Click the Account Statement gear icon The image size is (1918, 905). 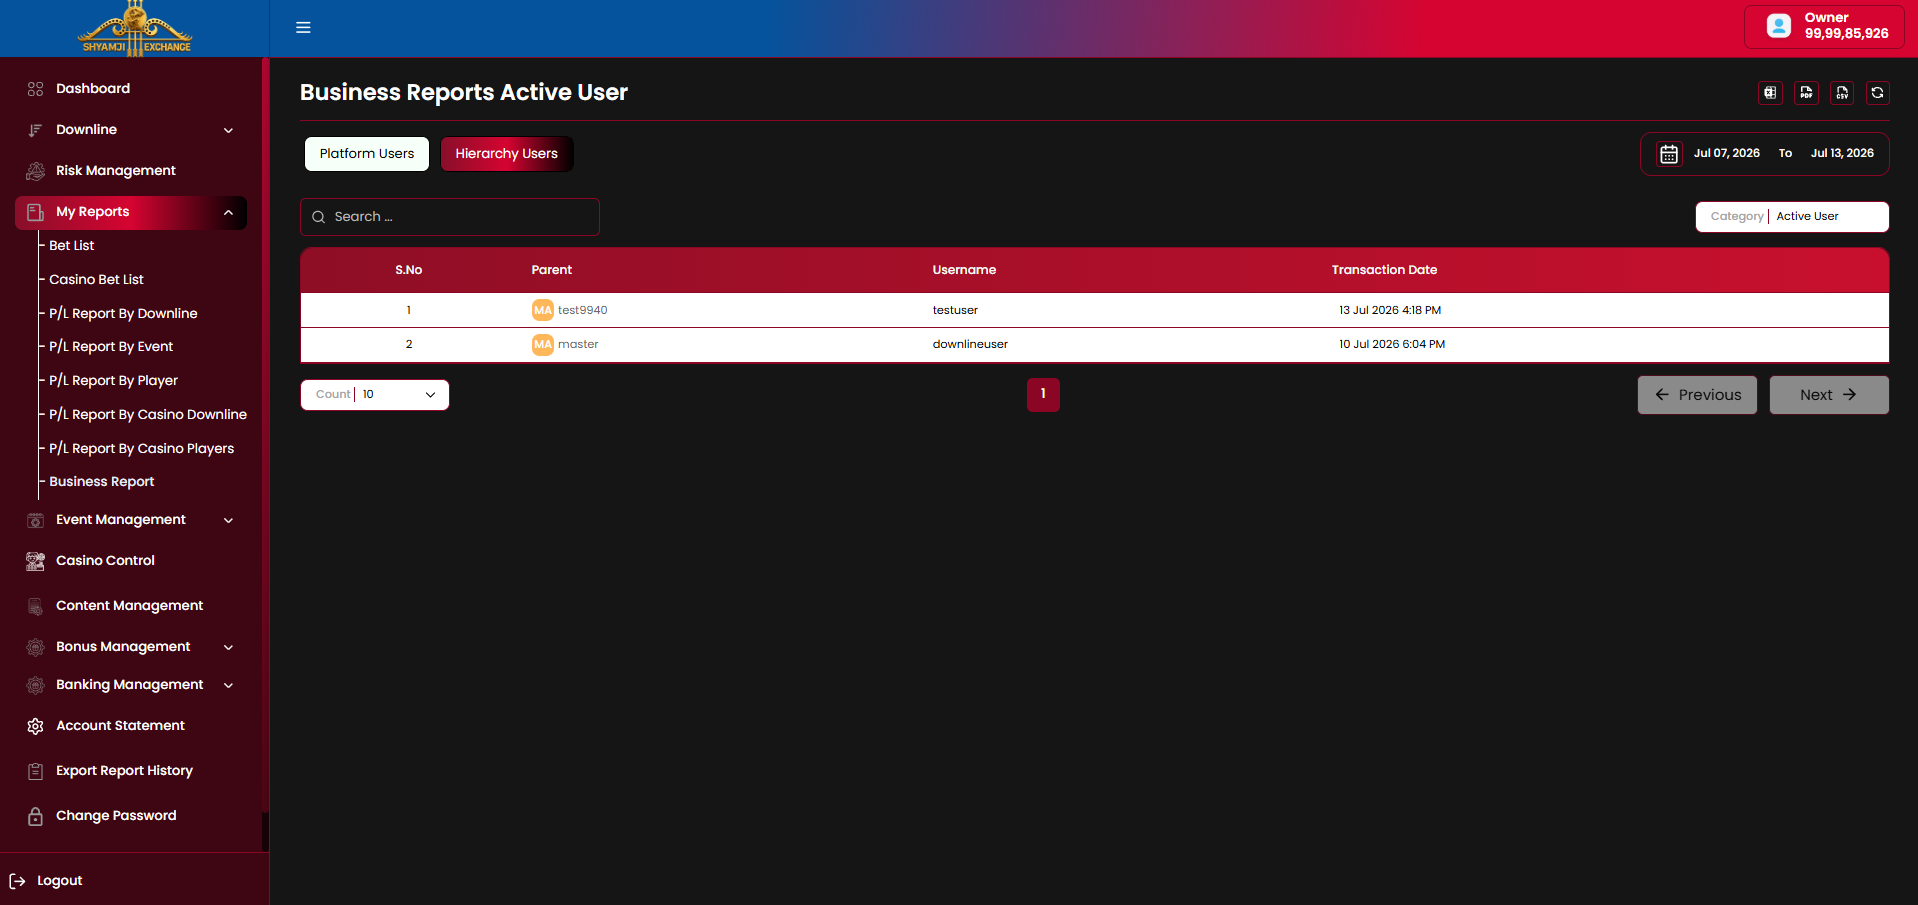click(35, 726)
